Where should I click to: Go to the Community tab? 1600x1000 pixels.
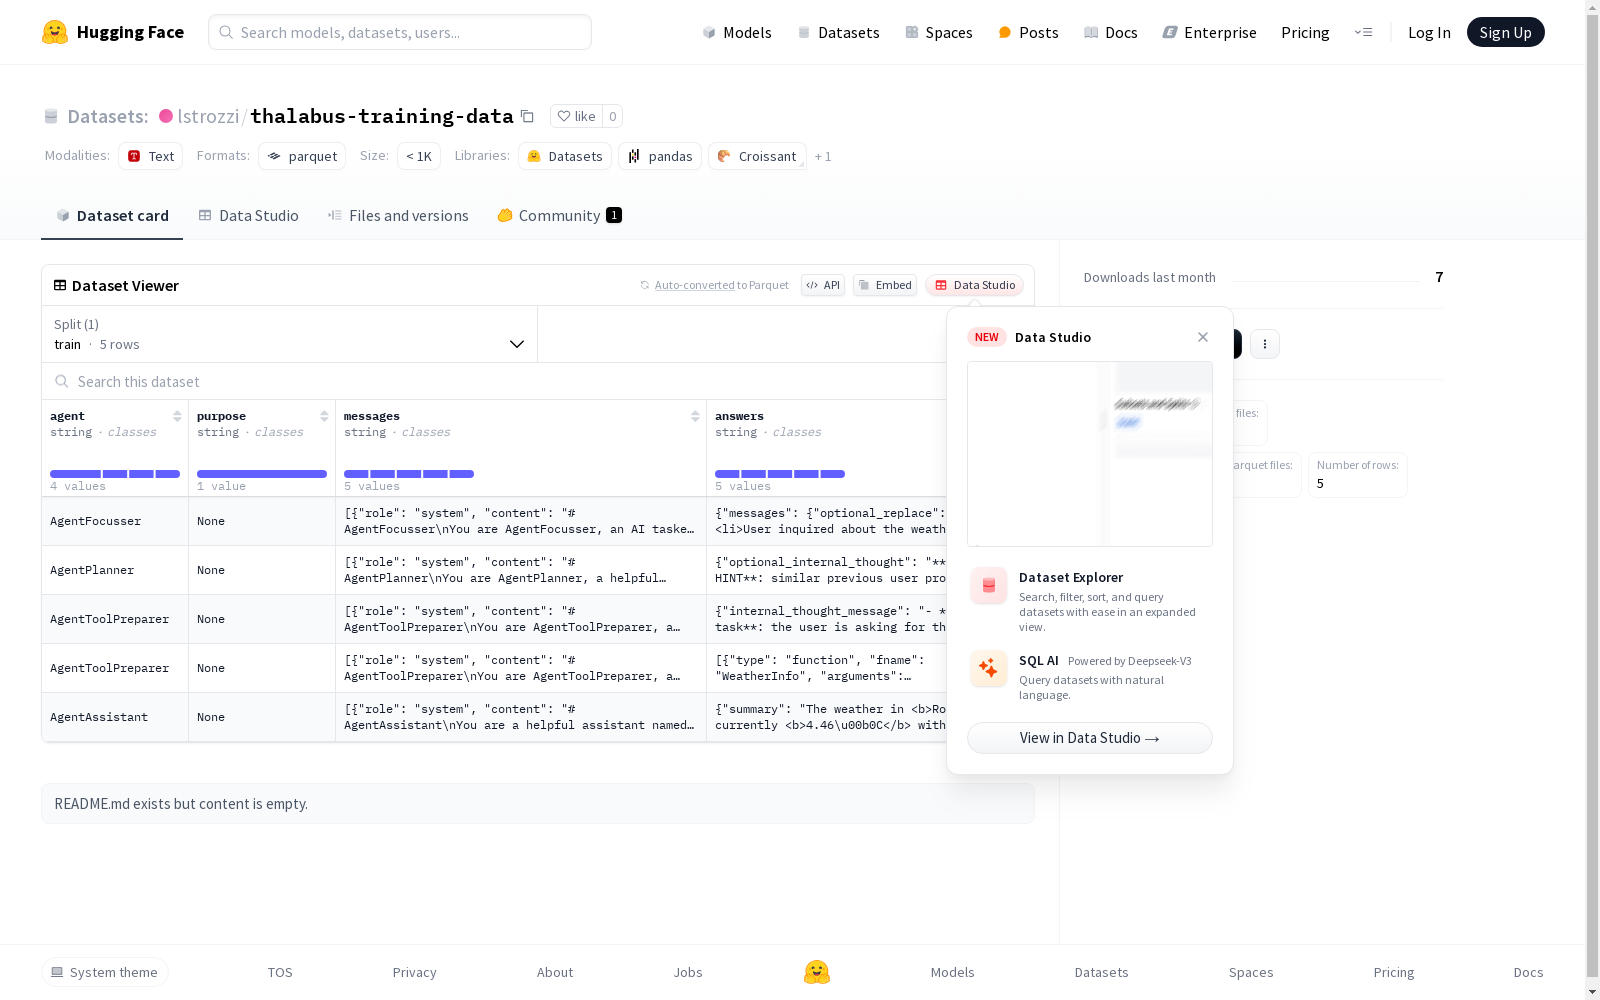(x=560, y=216)
